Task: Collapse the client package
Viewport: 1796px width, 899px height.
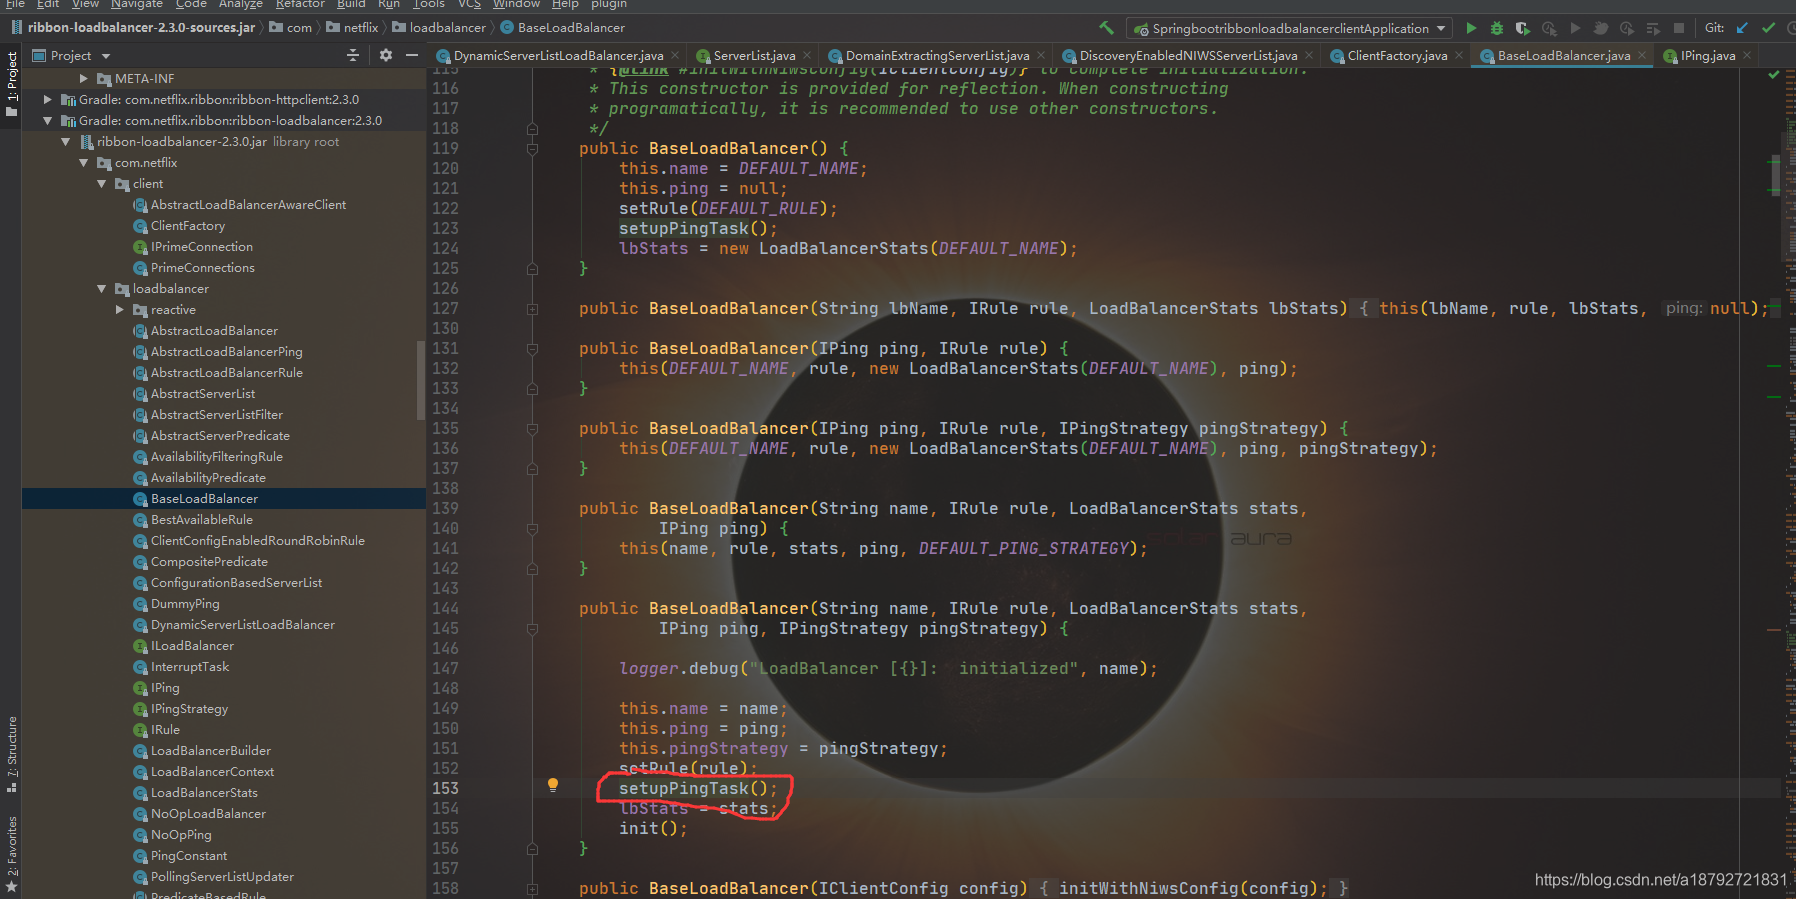Action: coord(102,183)
